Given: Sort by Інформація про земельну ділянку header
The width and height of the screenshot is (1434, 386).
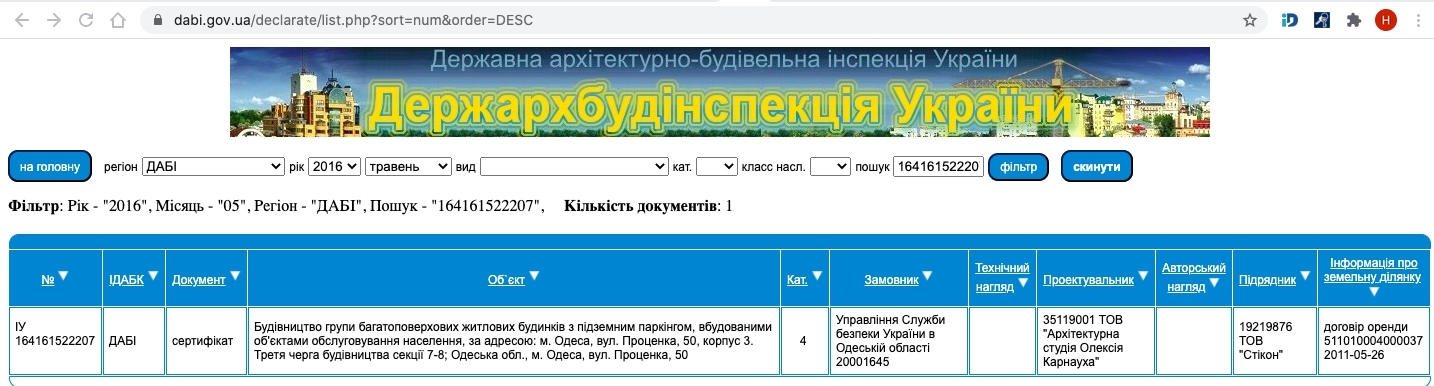Looking at the screenshot, I should click(1374, 270).
